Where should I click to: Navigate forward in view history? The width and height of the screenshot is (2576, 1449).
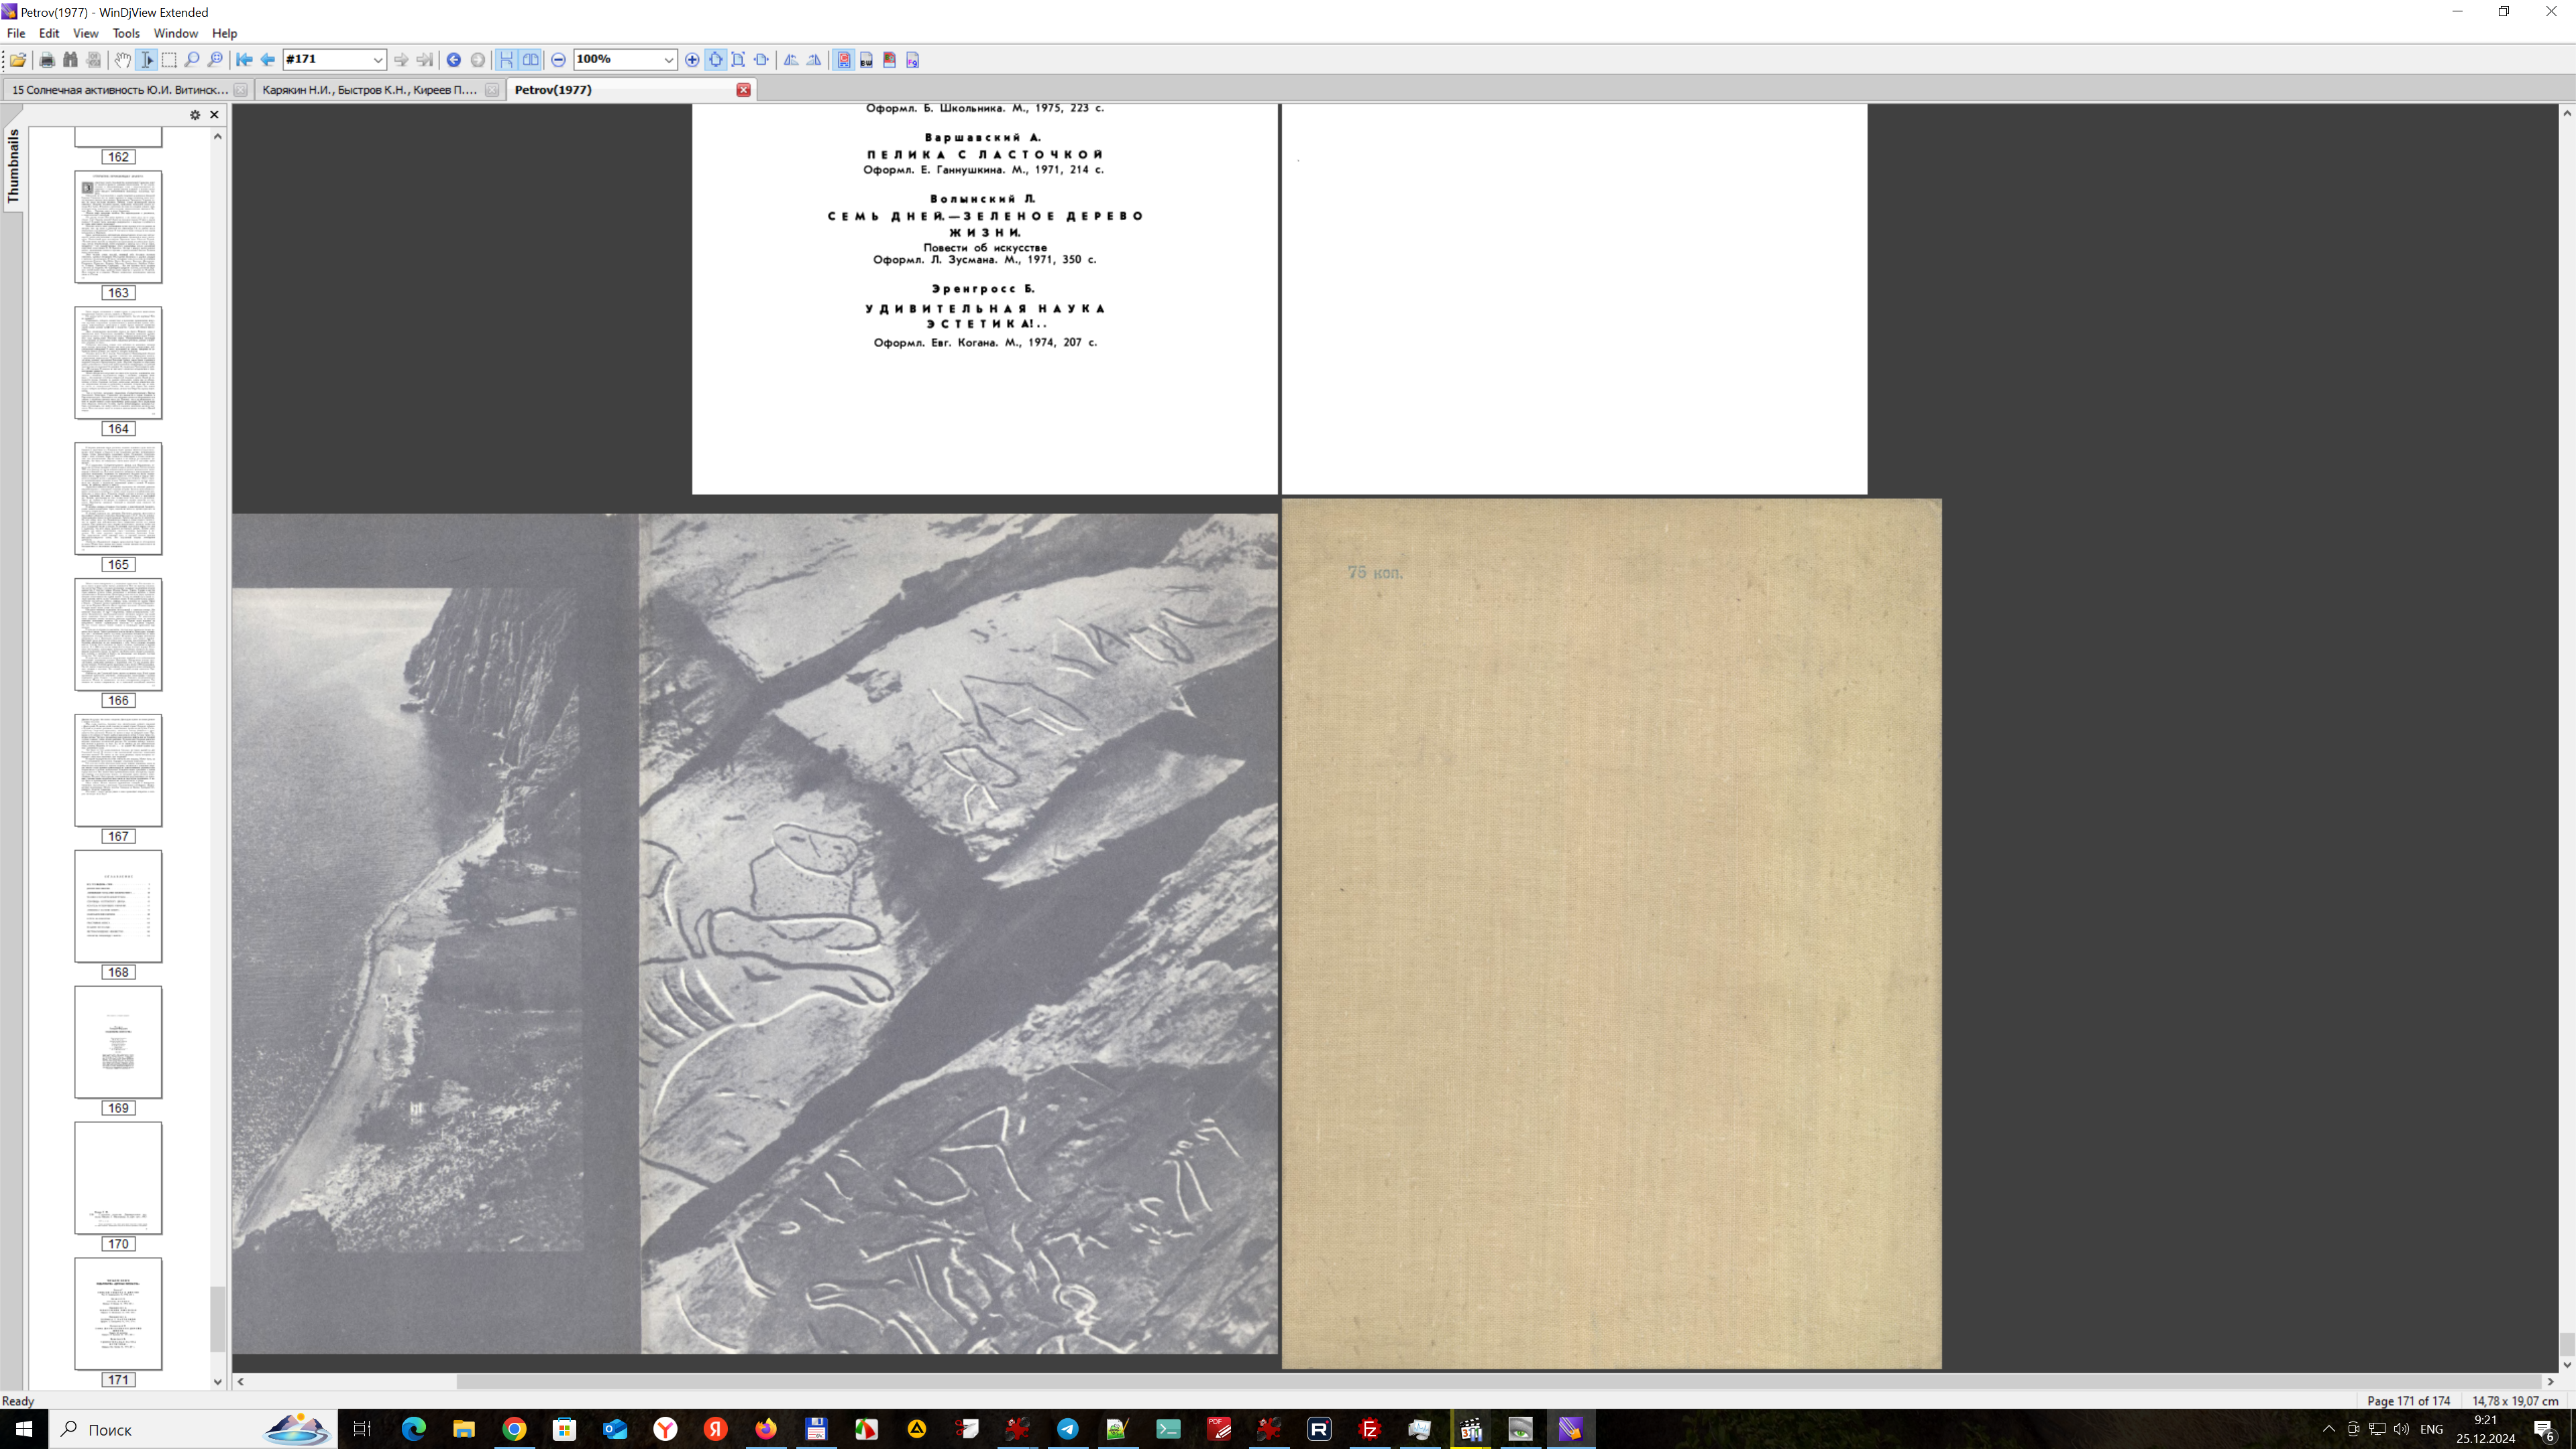pyautogui.click(x=477, y=60)
